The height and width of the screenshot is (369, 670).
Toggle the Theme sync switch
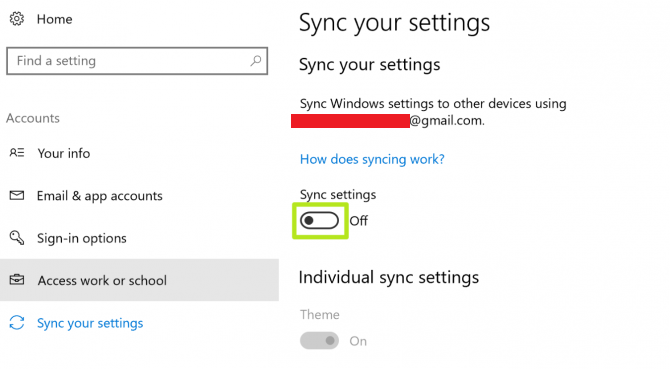click(319, 341)
